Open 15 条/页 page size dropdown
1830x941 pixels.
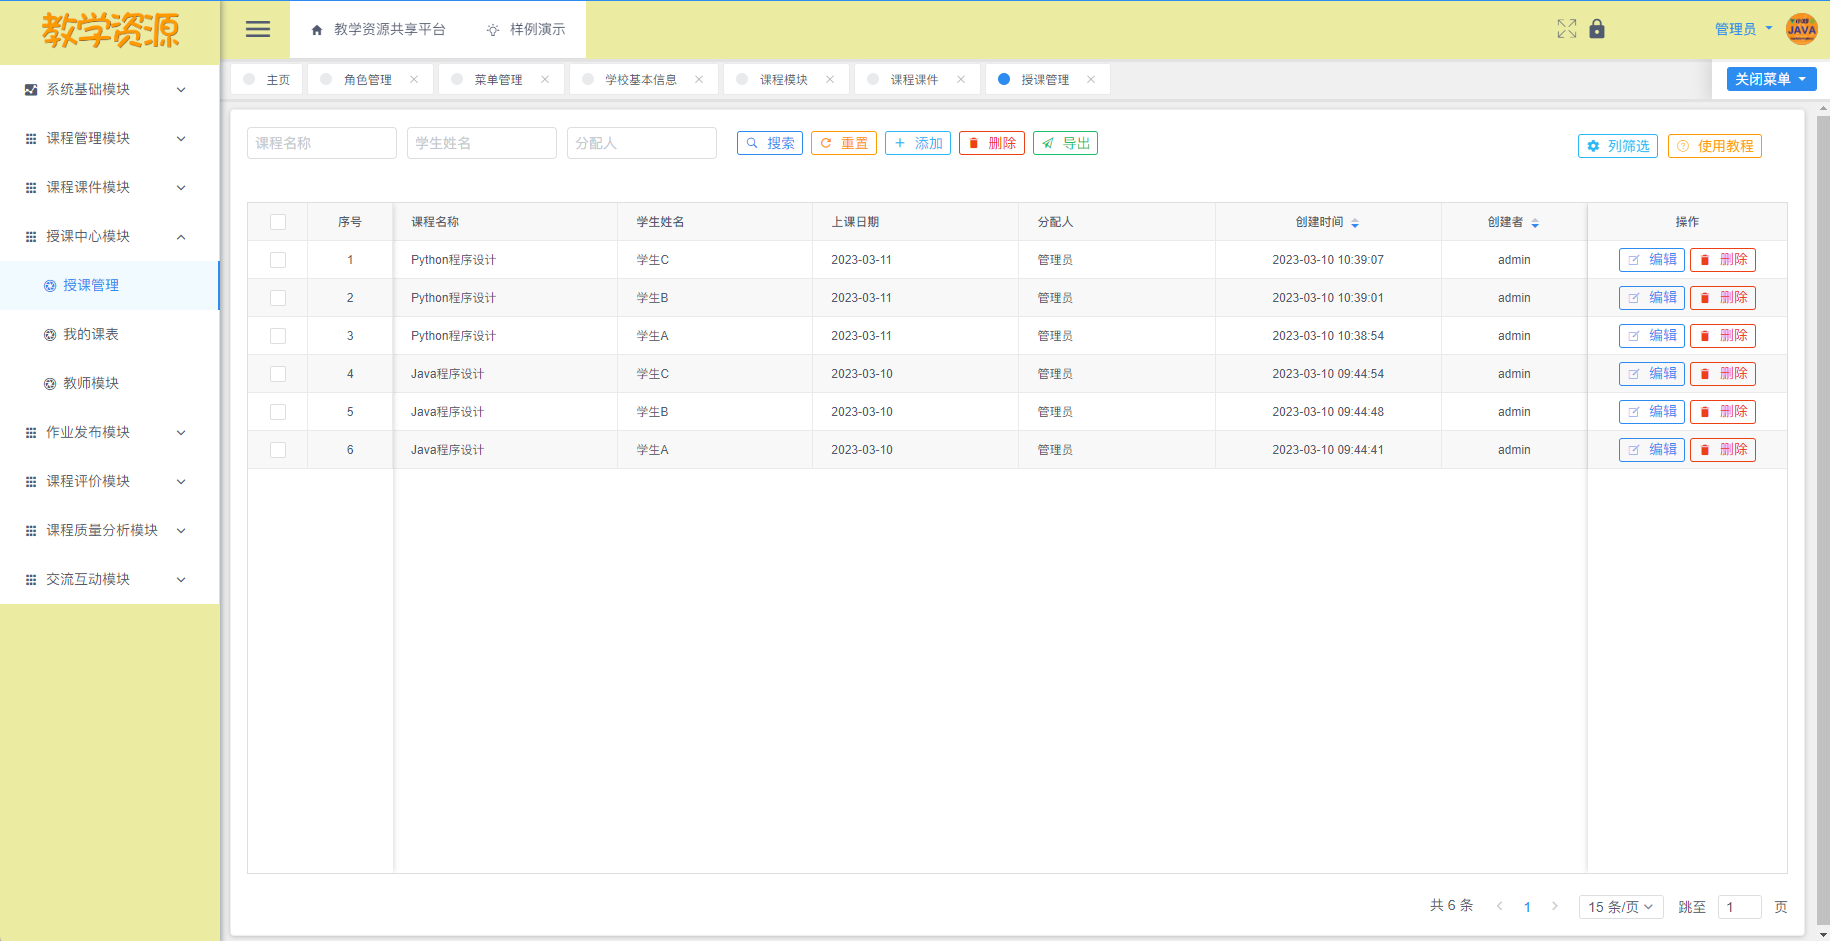point(1621,907)
